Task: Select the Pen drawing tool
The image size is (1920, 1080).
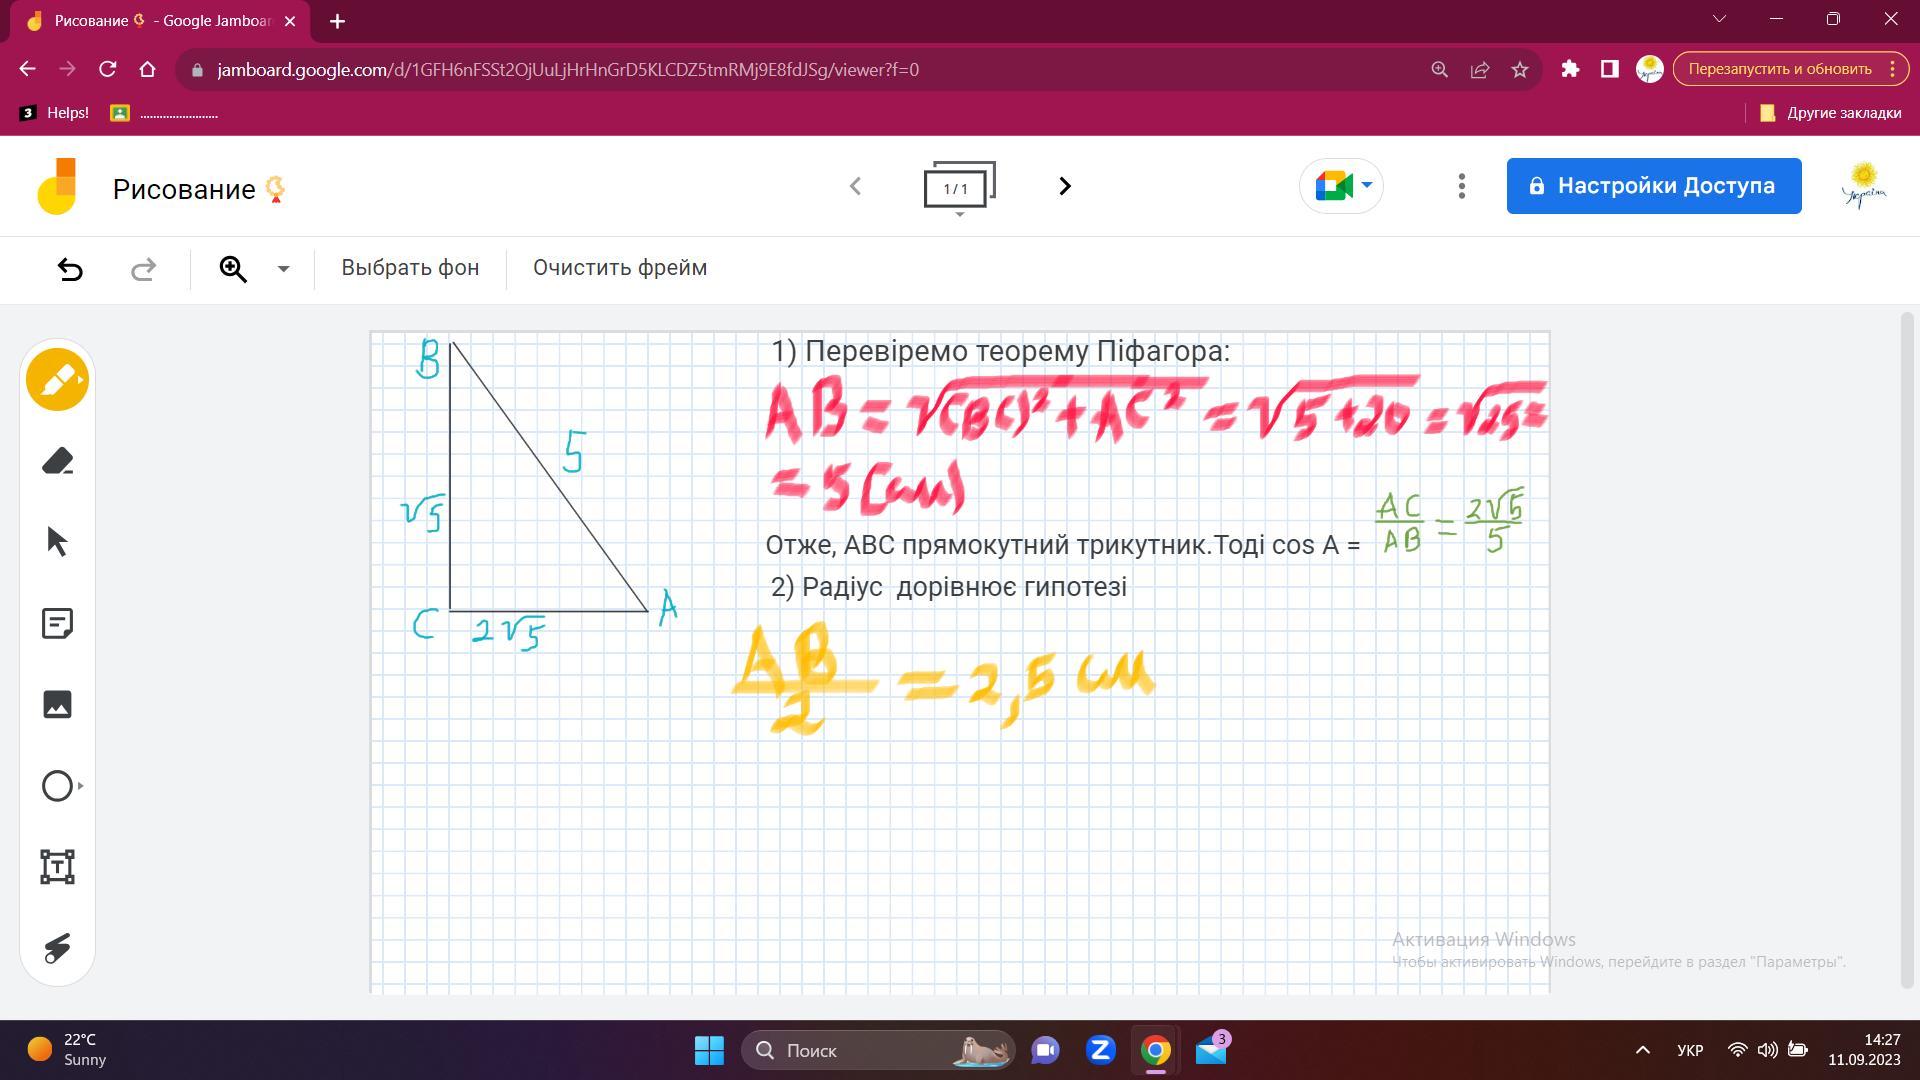Action: pos(57,380)
